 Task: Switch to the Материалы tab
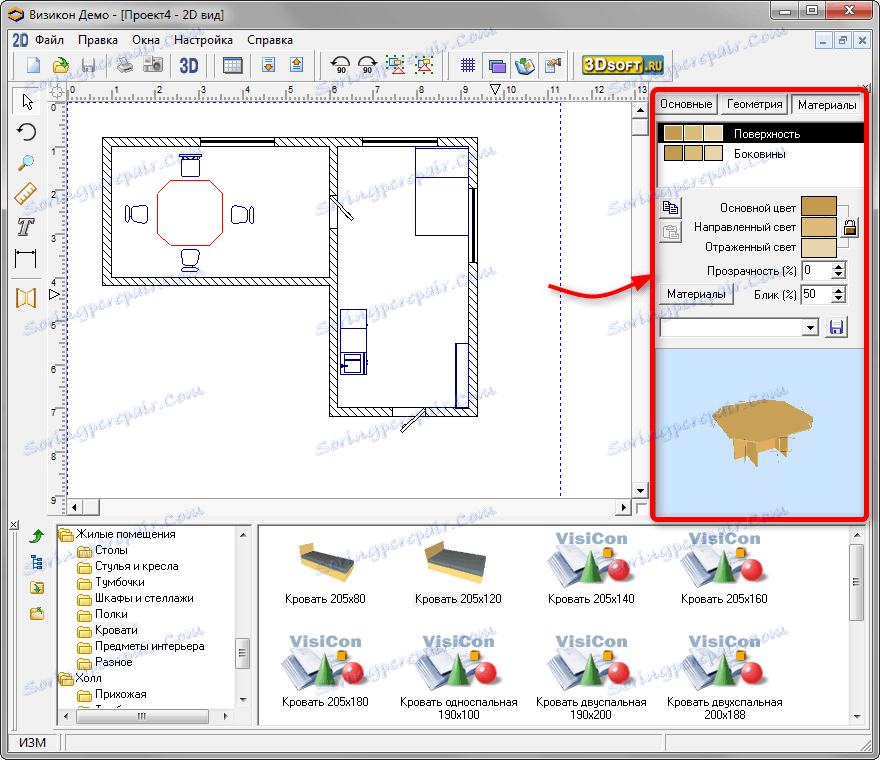point(827,104)
